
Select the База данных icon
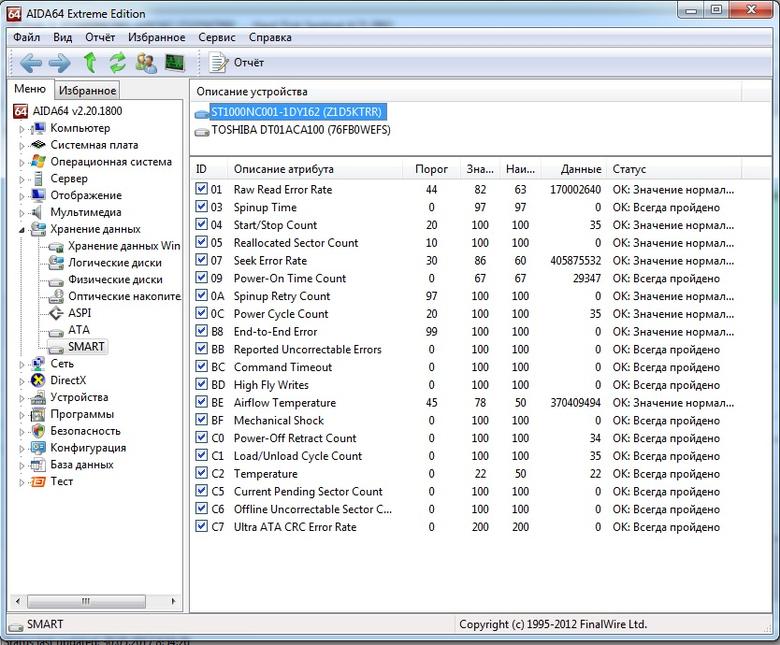click(38, 464)
